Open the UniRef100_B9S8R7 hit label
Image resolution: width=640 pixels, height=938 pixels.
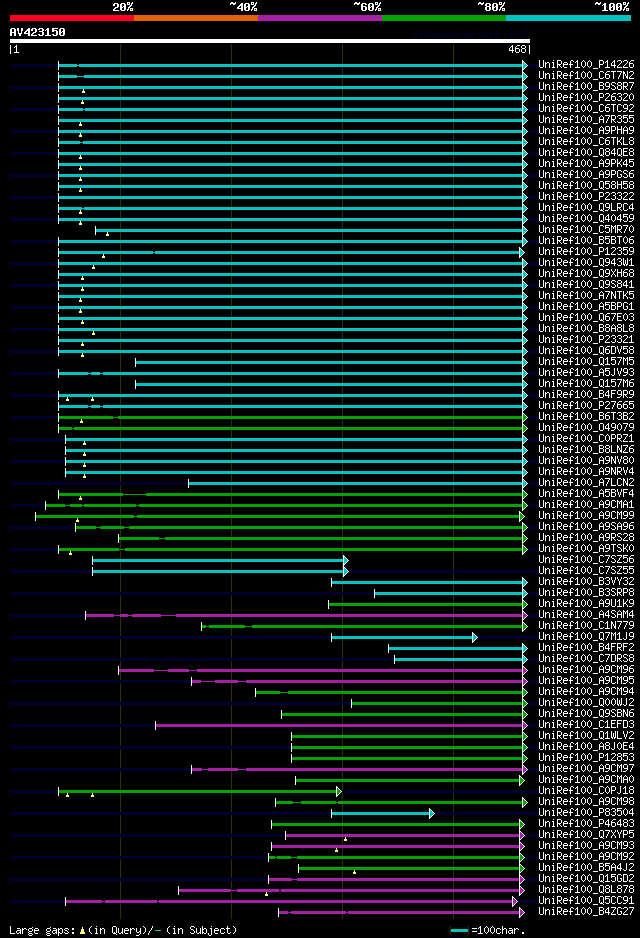point(586,87)
